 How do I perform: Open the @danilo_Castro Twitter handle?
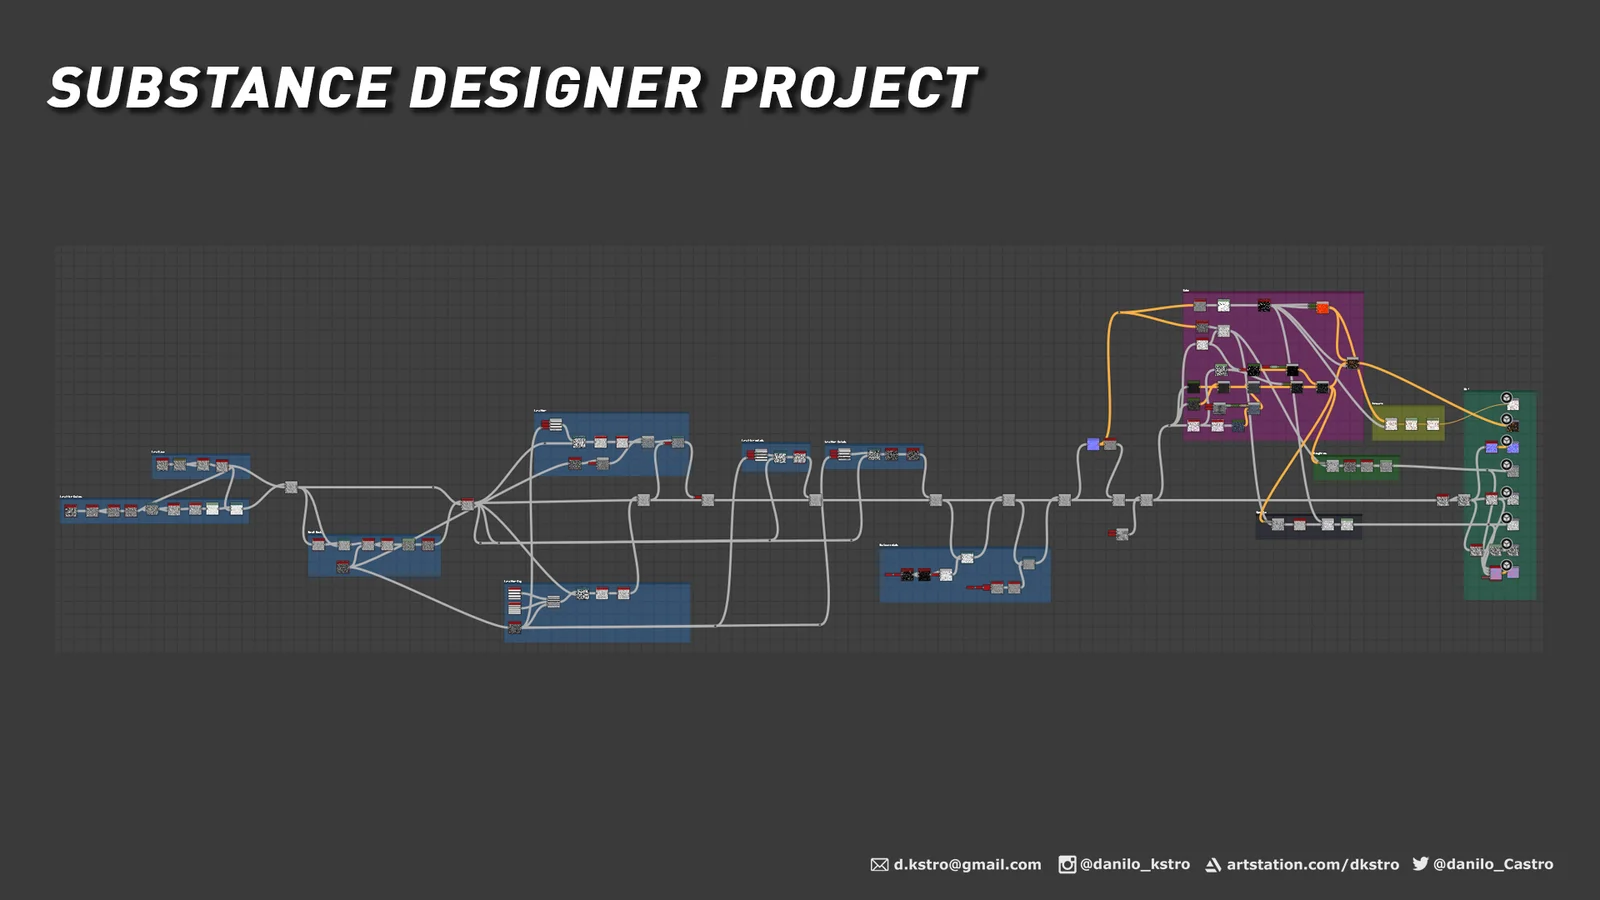[1493, 865]
